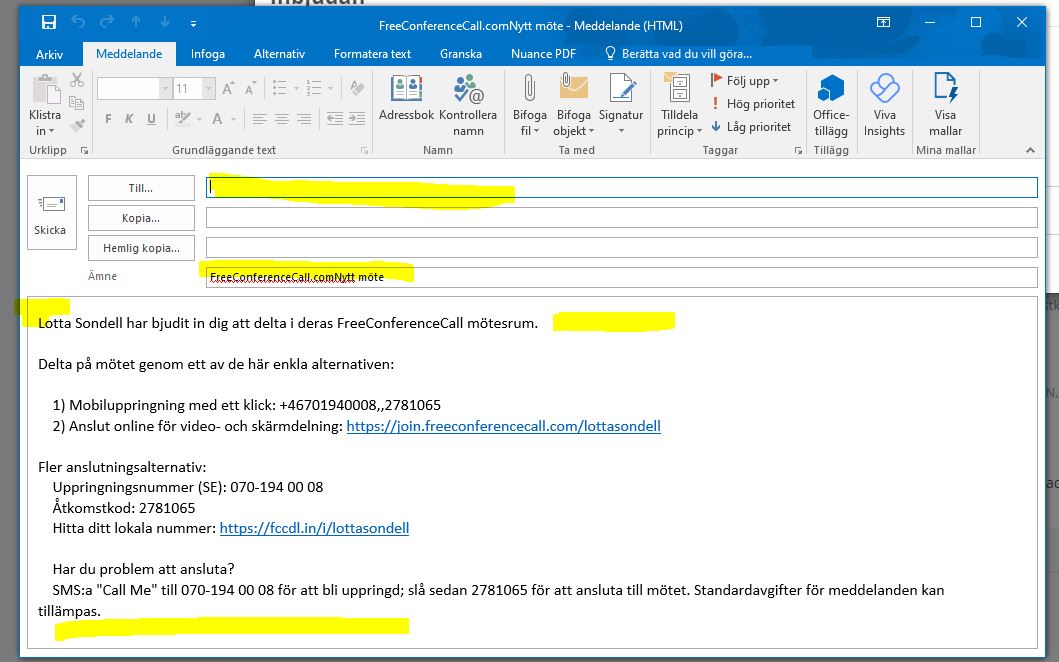Click into the Kopia recipient field
The height and width of the screenshot is (662, 1059).
pos(621,218)
